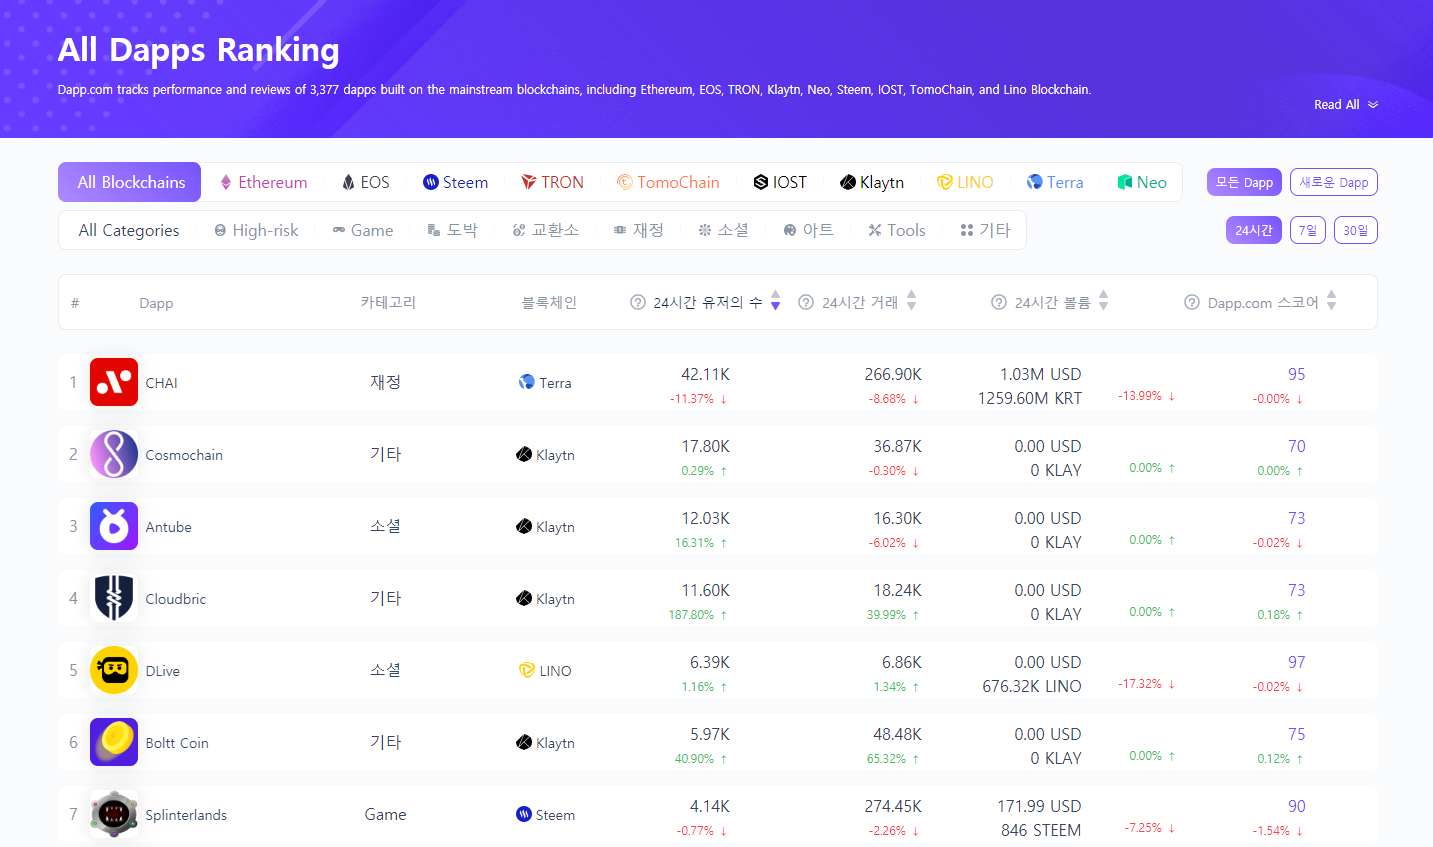Click the Boltt Coin icon
The height and width of the screenshot is (847, 1433).
(x=114, y=742)
